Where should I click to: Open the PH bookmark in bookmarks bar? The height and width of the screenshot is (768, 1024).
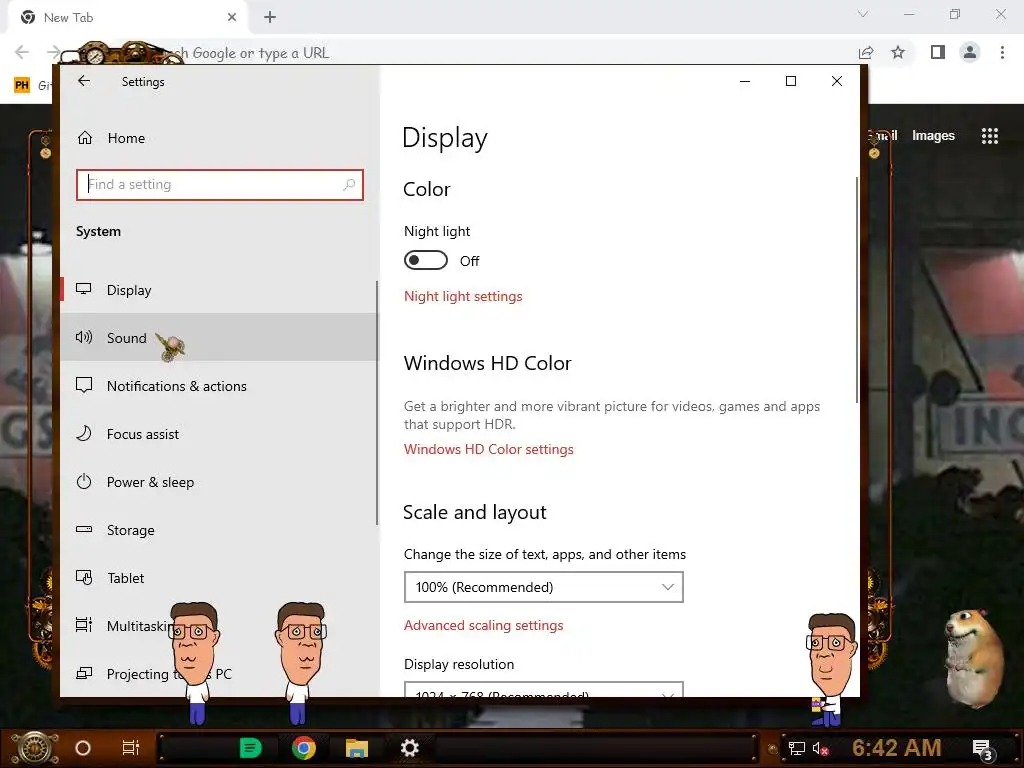pos(22,85)
